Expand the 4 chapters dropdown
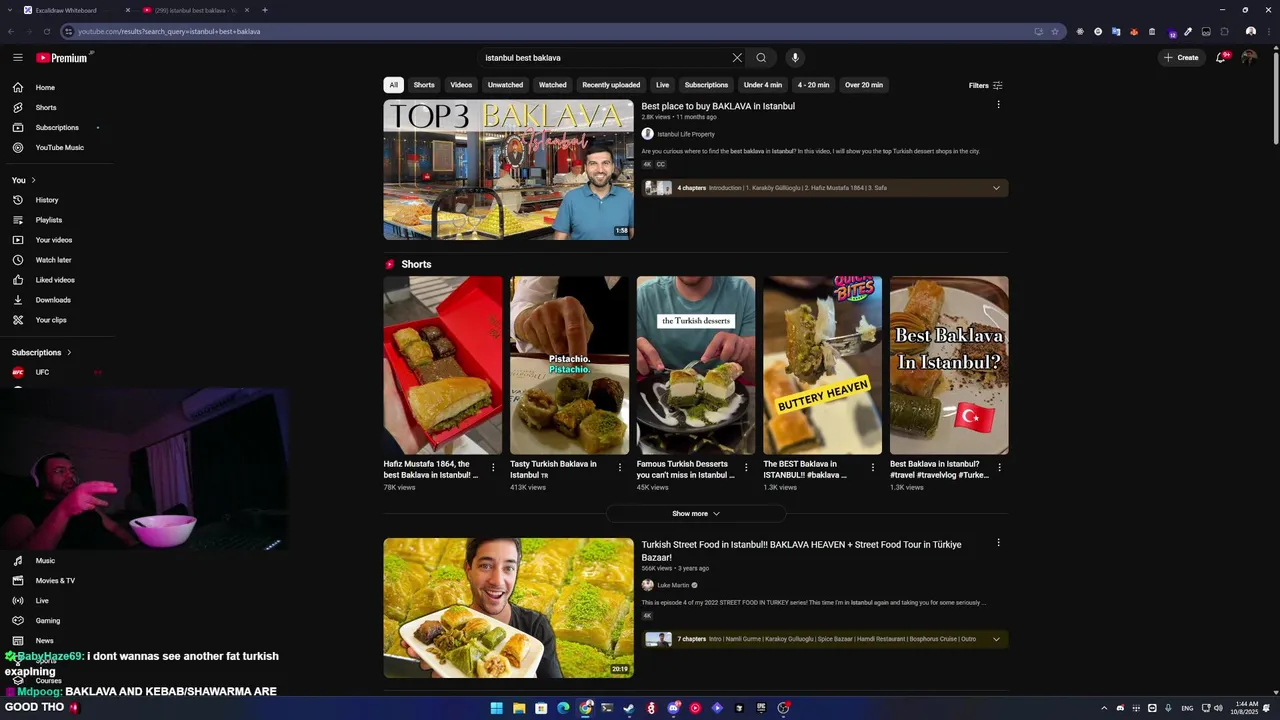The image size is (1280, 720). (x=996, y=188)
